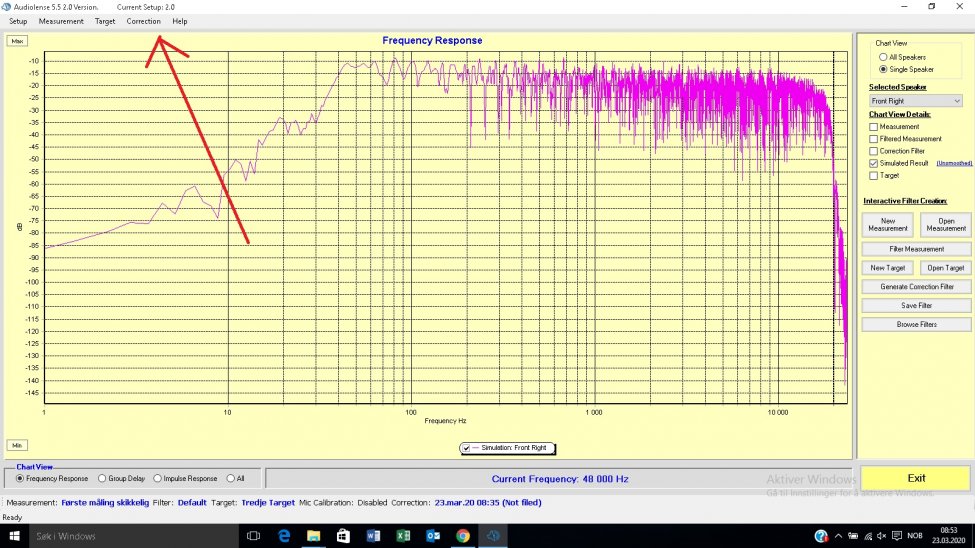Enable the Target checkbox

pyautogui.click(x=874, y=175)
